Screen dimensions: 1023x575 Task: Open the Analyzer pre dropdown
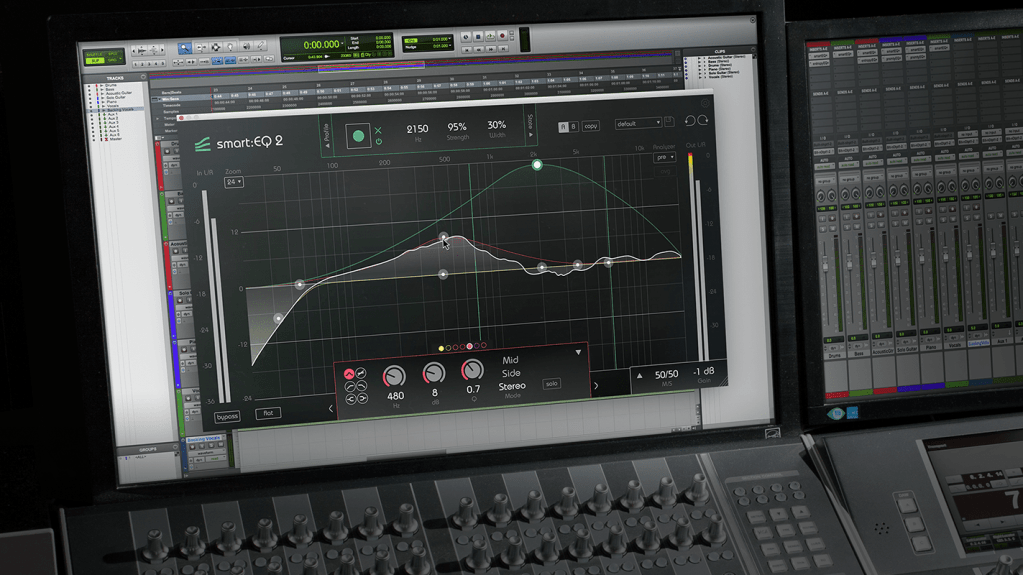click(663, 157)
